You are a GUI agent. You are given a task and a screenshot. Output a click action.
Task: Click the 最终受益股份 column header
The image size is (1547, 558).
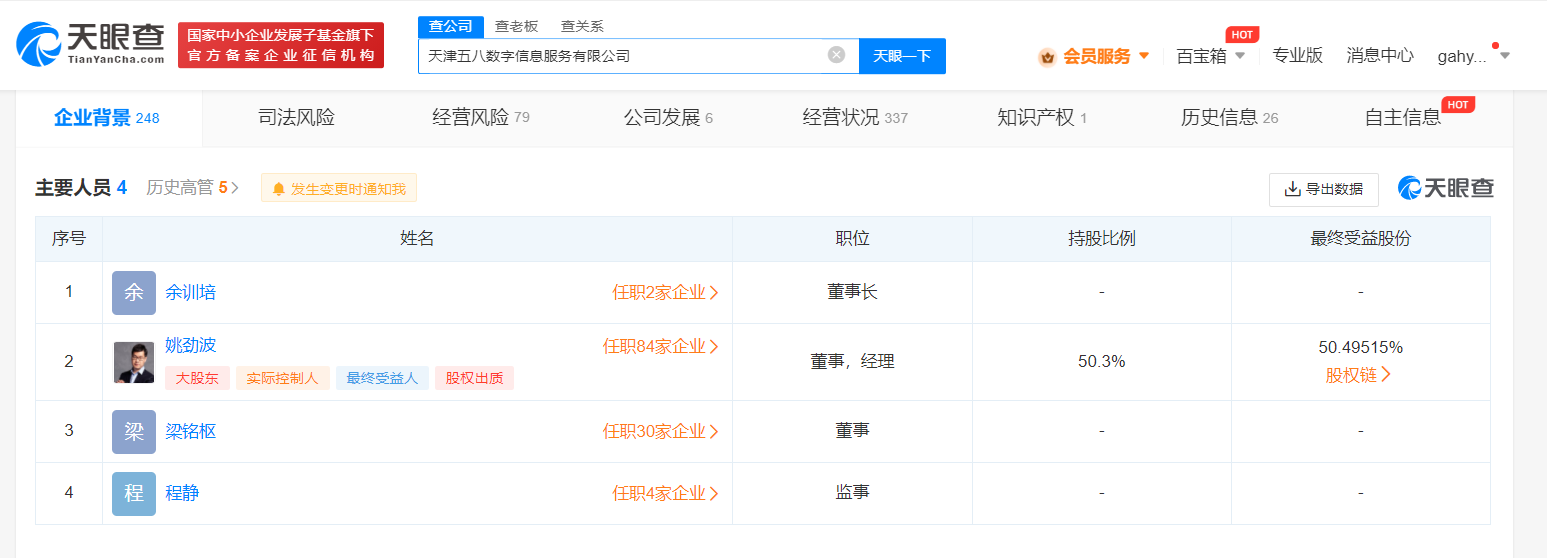[x=1360, y=239]
